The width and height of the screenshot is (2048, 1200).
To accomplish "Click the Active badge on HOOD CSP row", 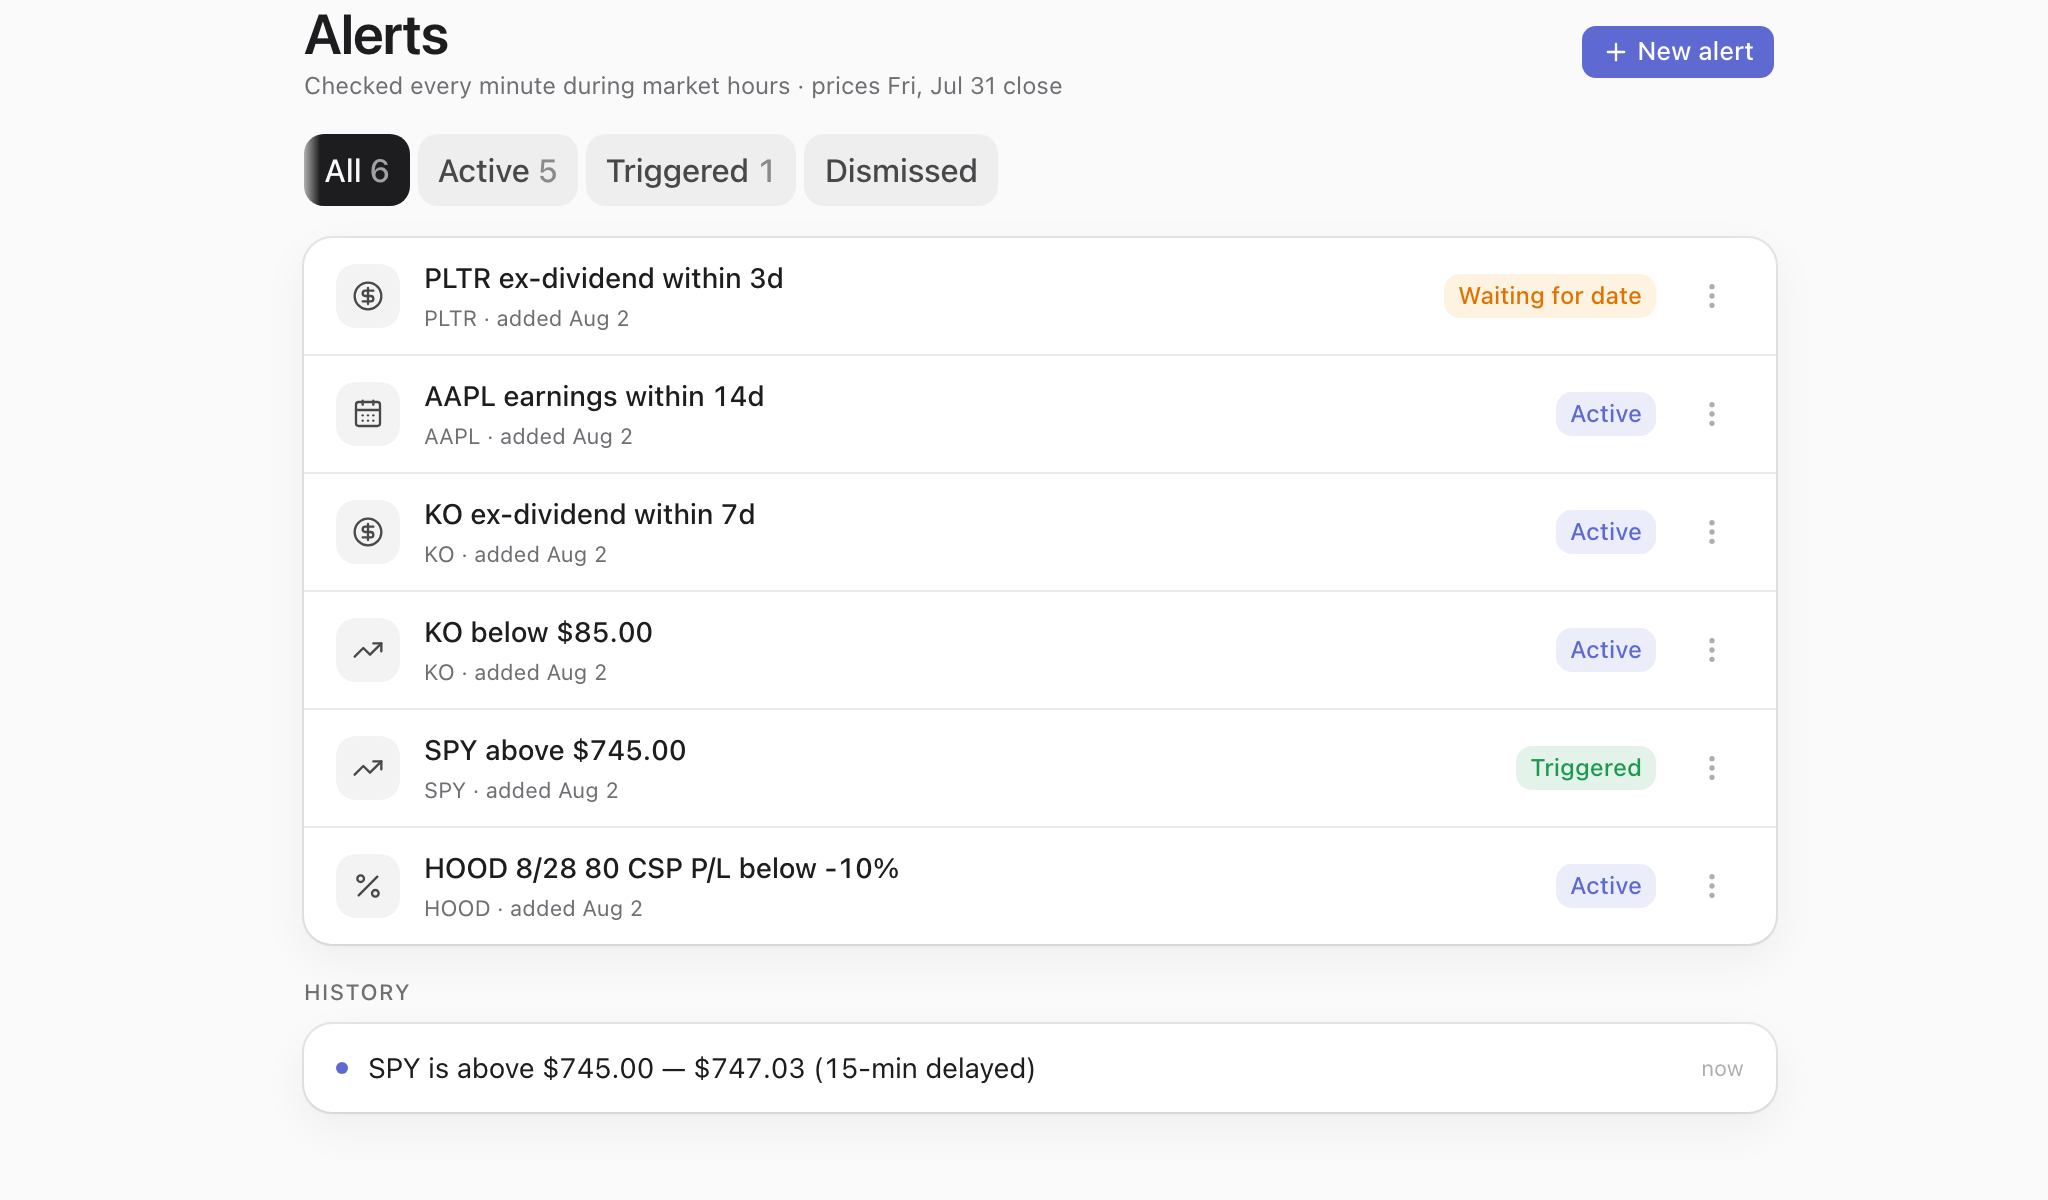I will (x=1606, y=886).
